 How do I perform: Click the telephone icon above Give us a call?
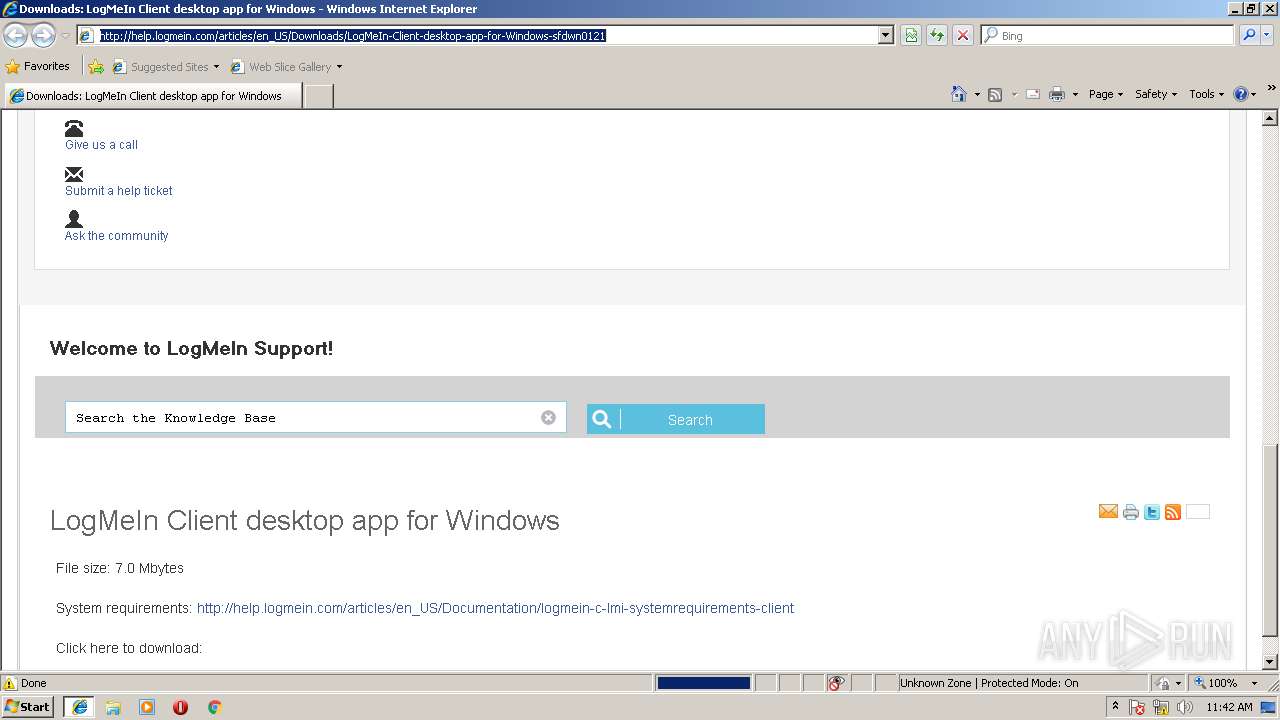tap(74, 128)
